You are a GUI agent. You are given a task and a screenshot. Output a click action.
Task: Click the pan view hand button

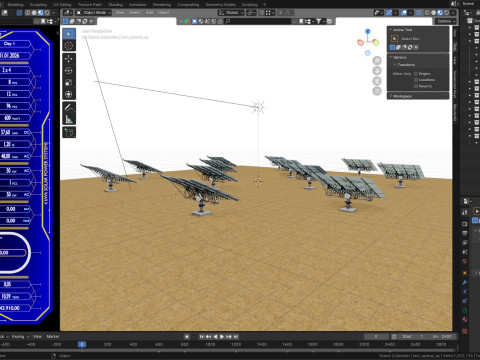tap(377, 70)
